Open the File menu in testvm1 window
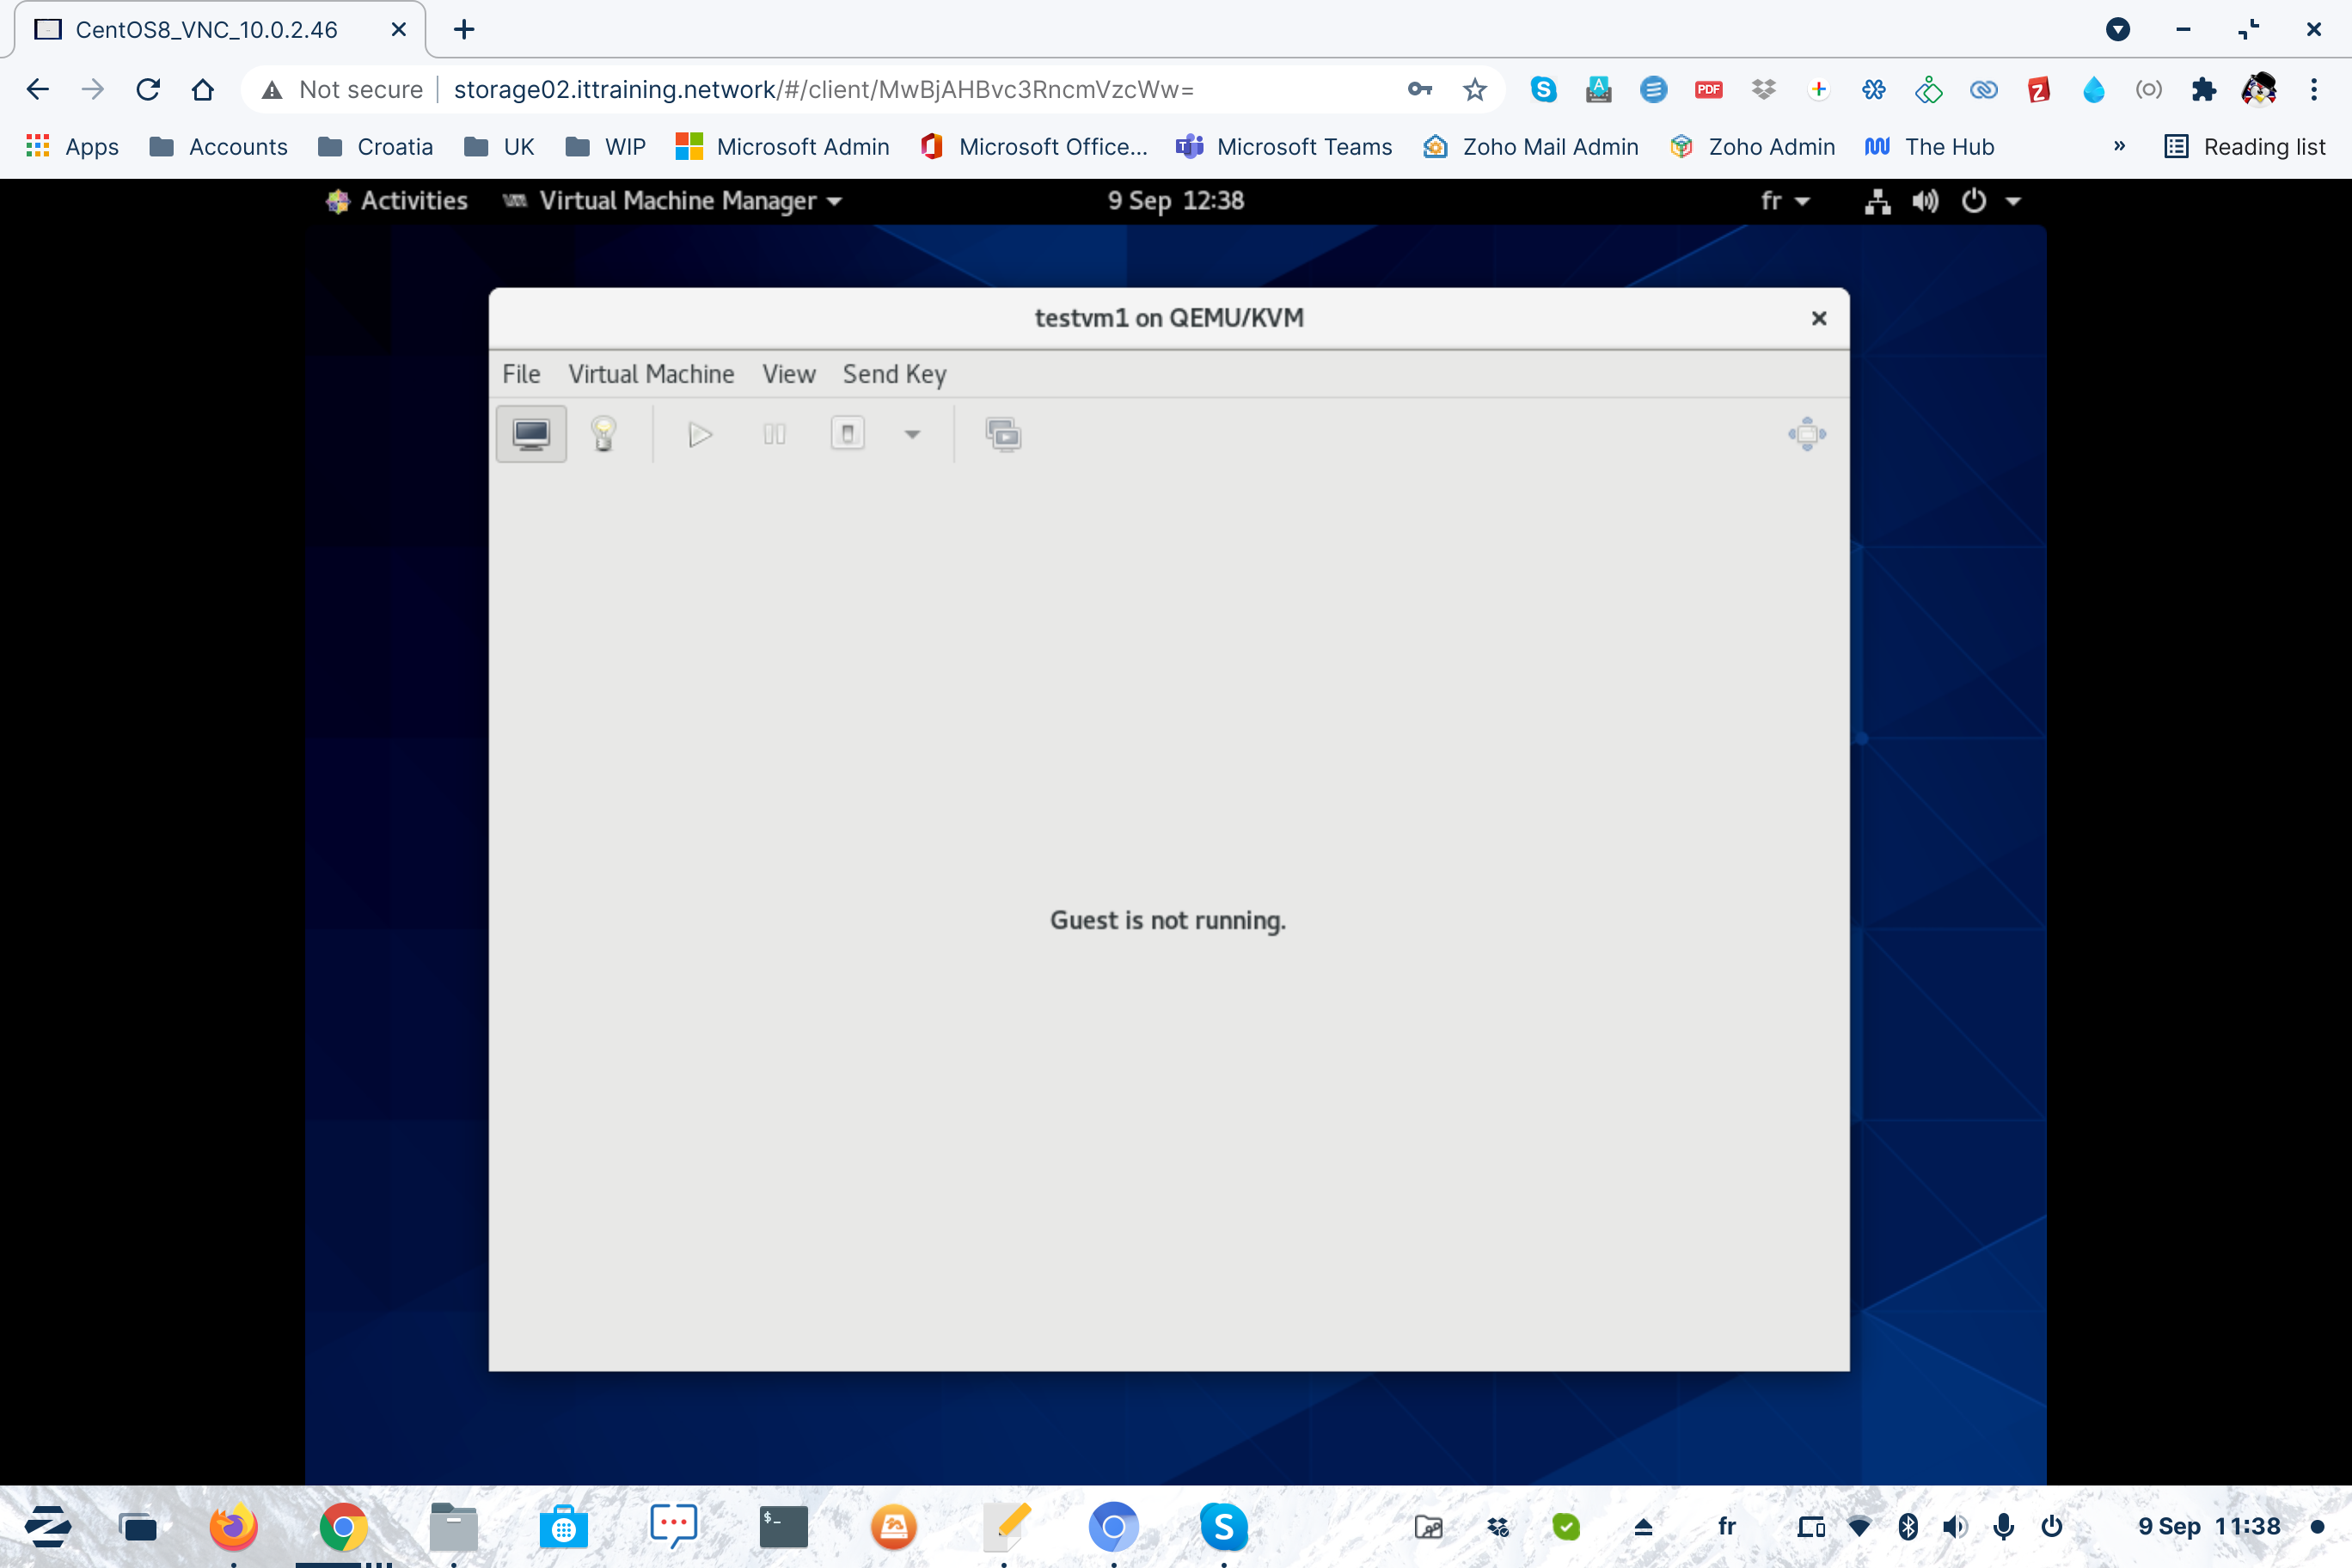 pos(521,374)
